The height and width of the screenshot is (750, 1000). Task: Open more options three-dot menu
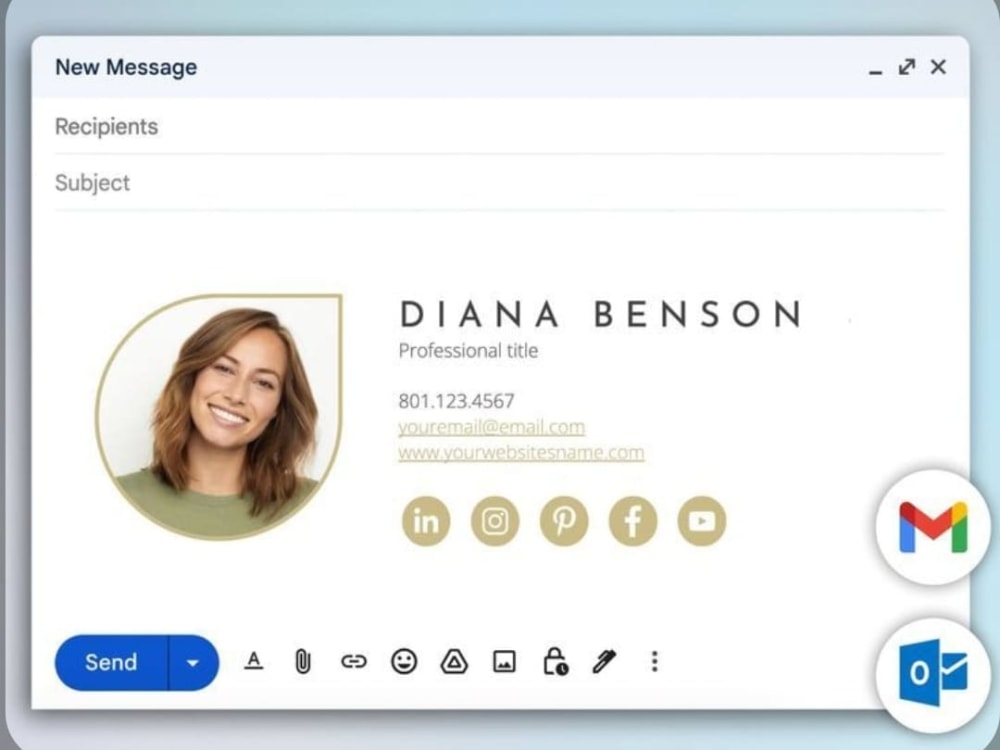[654, 661]
